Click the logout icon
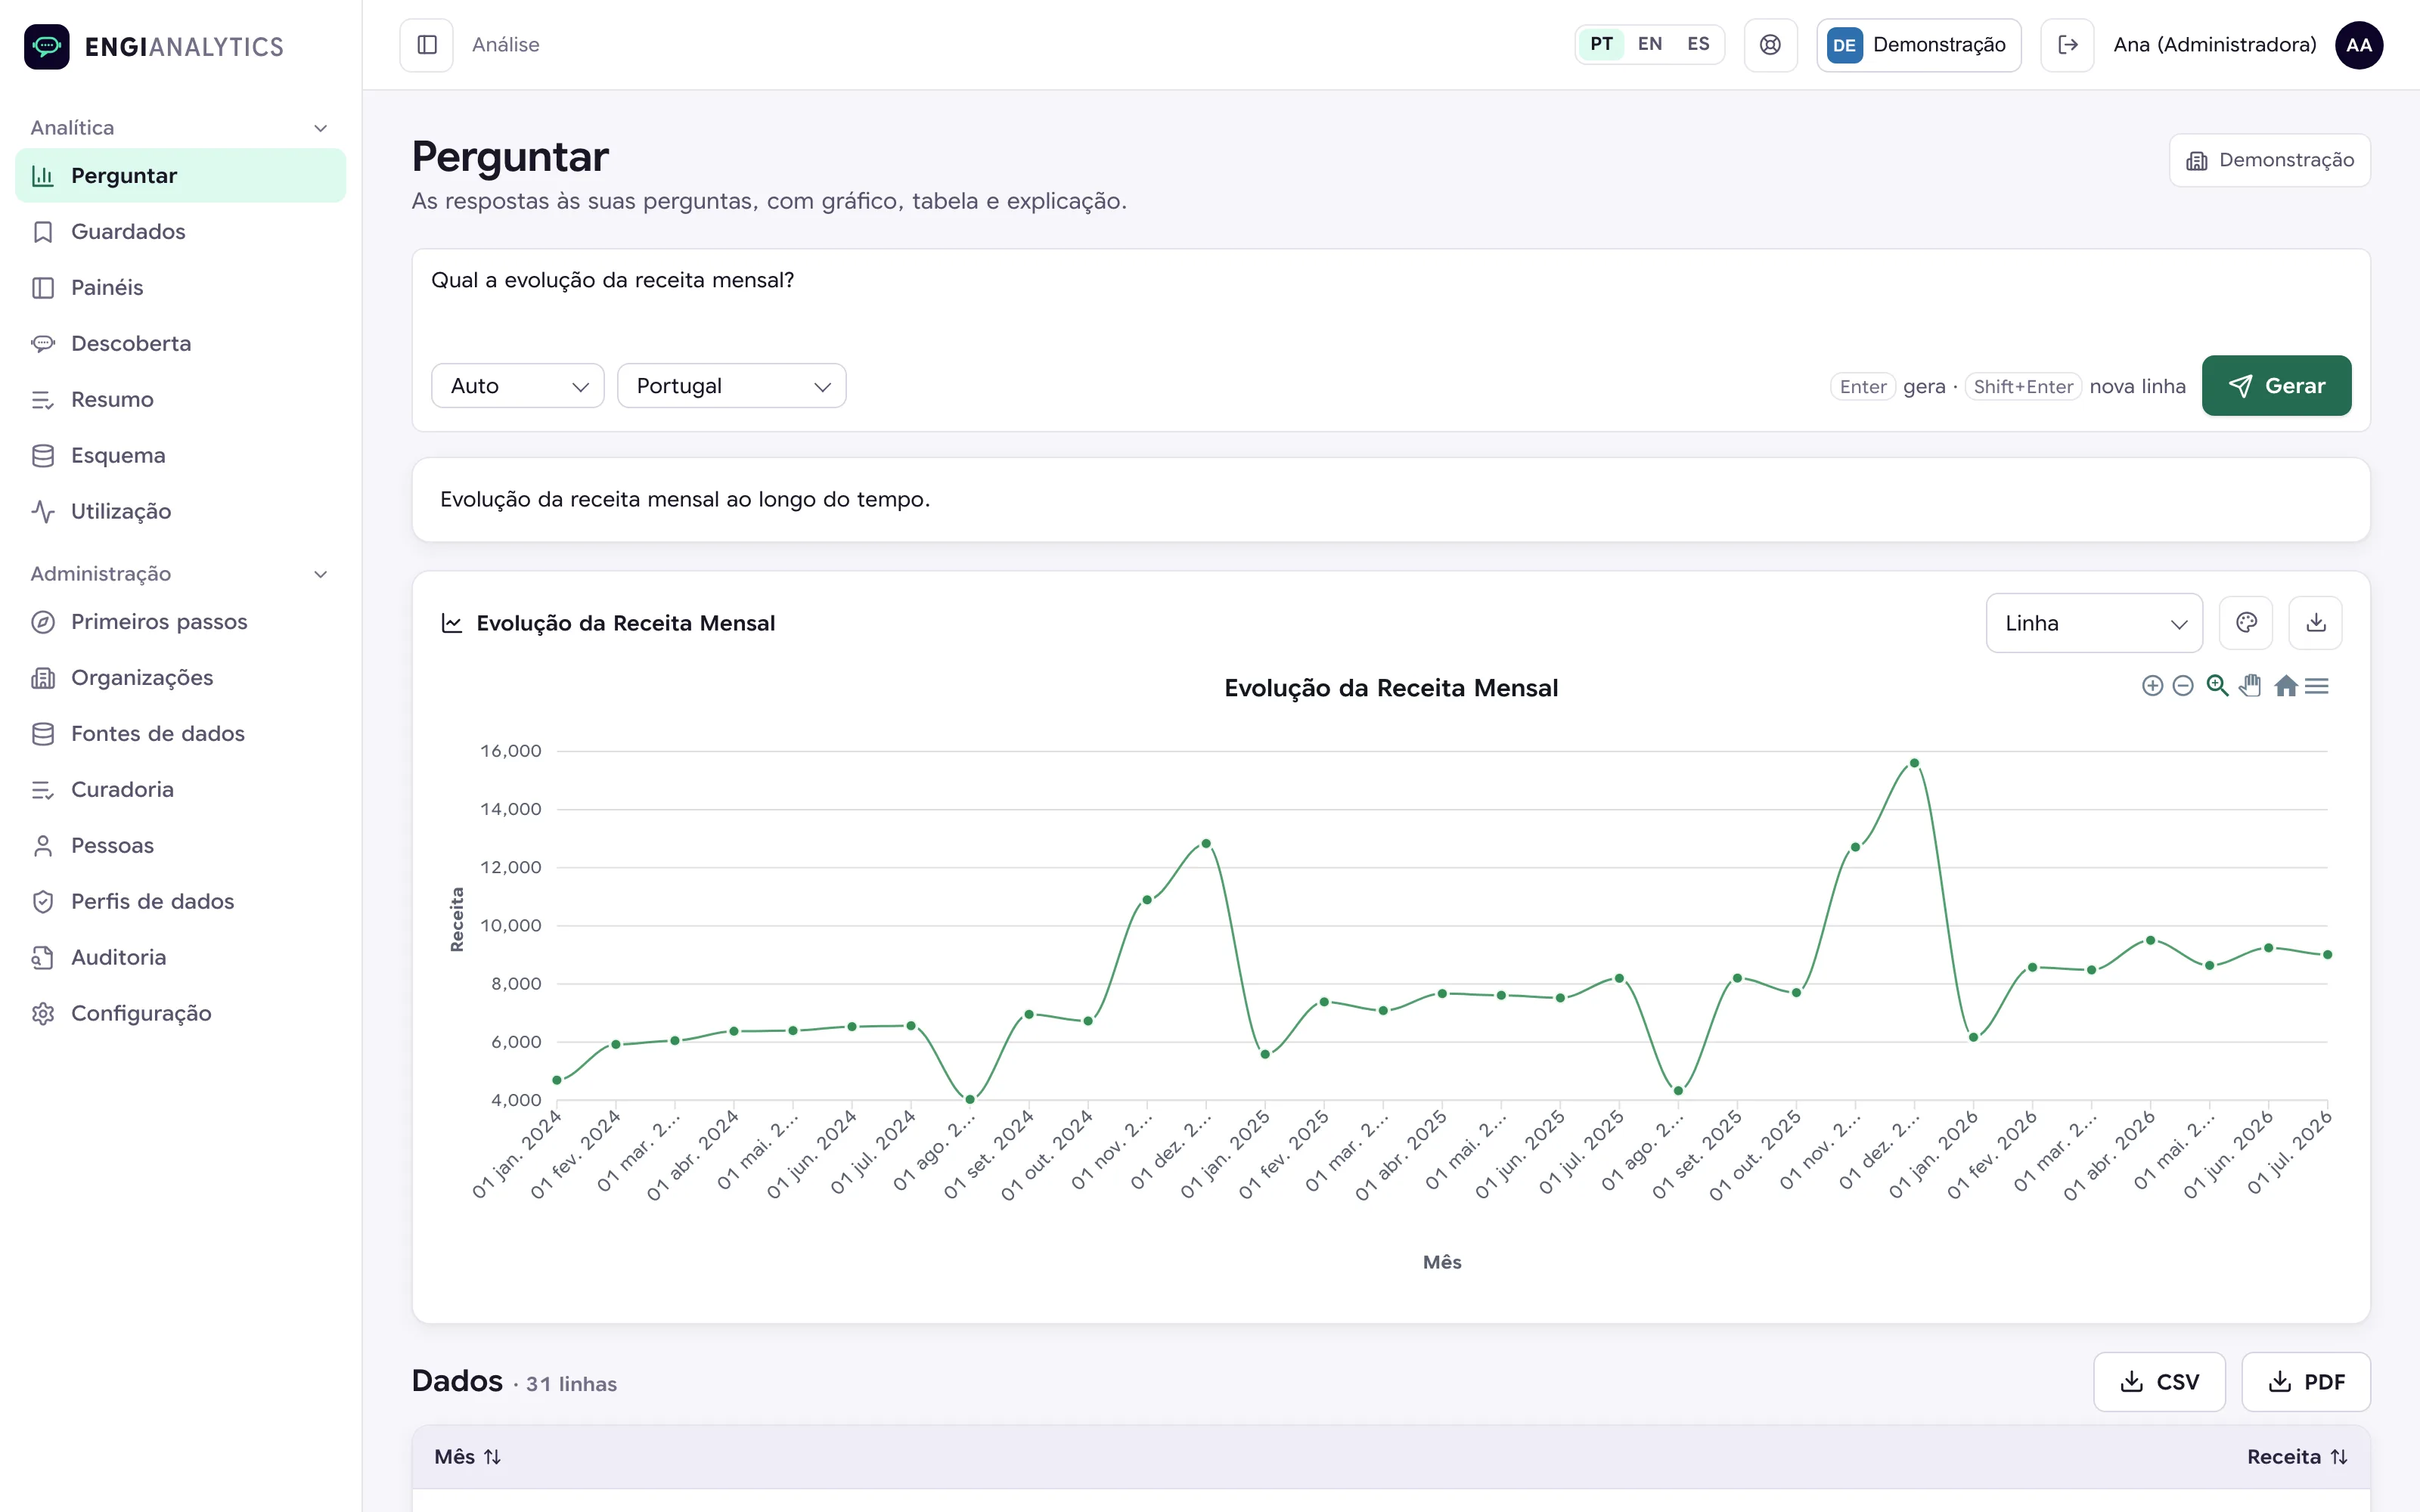2420x1512 pixels. (x=2067, y=45)
